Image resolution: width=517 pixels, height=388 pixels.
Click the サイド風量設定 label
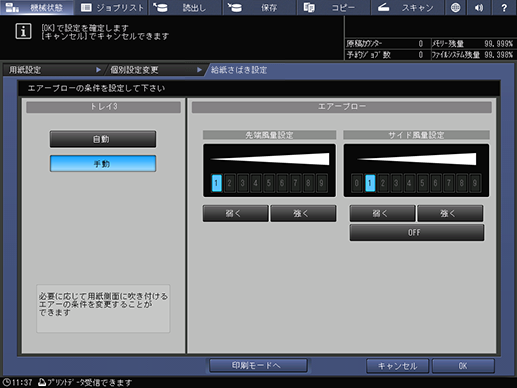(416, 135)
